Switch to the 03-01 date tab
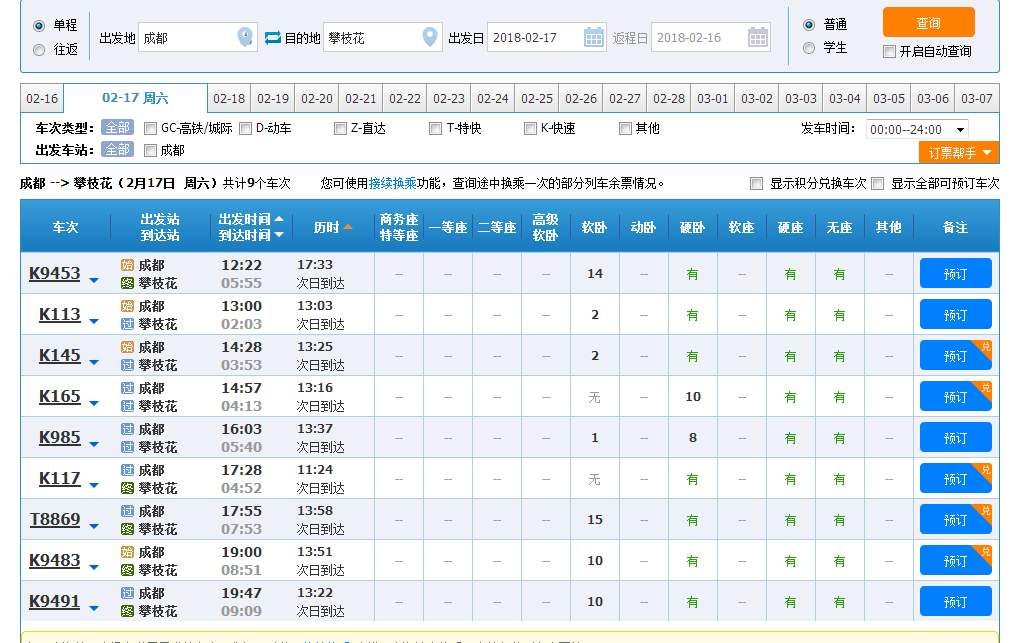This screenshot has width=1016, height=643. pyautogui.click(x=713, y=98)
